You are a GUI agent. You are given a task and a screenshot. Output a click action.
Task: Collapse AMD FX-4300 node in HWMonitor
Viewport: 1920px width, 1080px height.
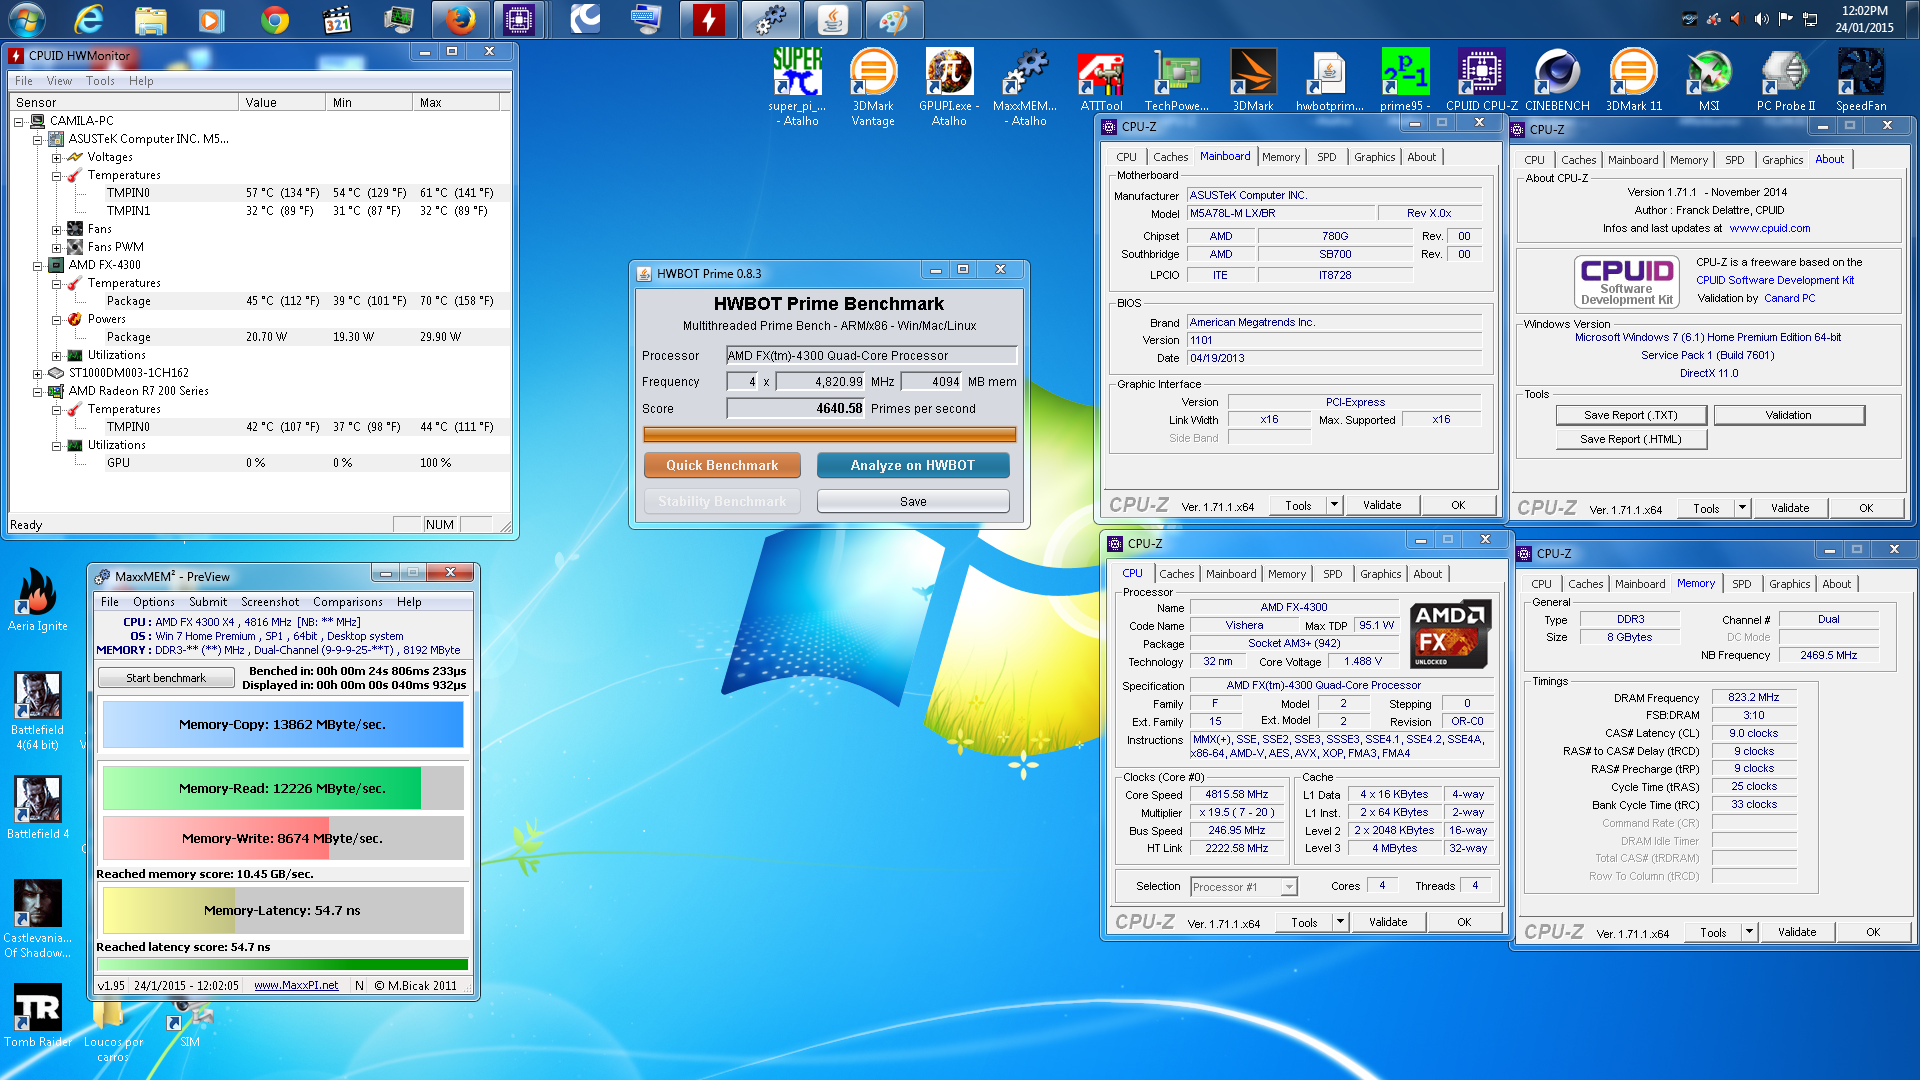click(38, 265)
